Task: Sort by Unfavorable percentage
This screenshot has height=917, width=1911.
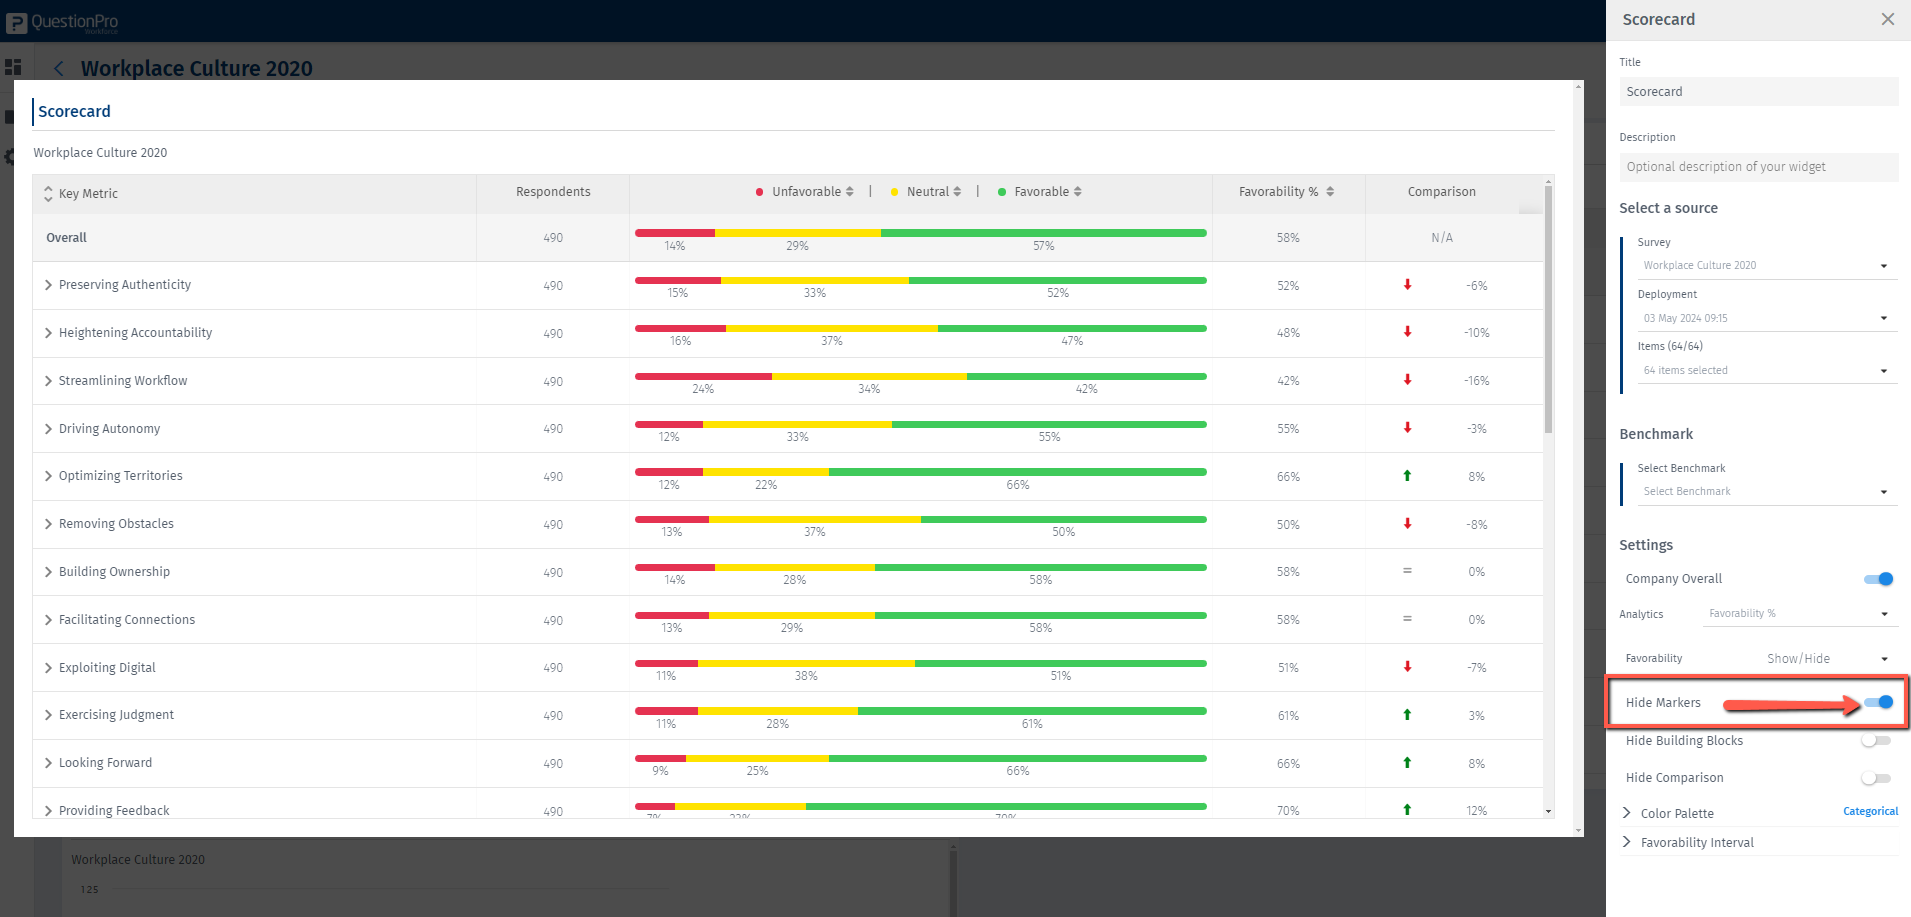Action: pos(849,192)
